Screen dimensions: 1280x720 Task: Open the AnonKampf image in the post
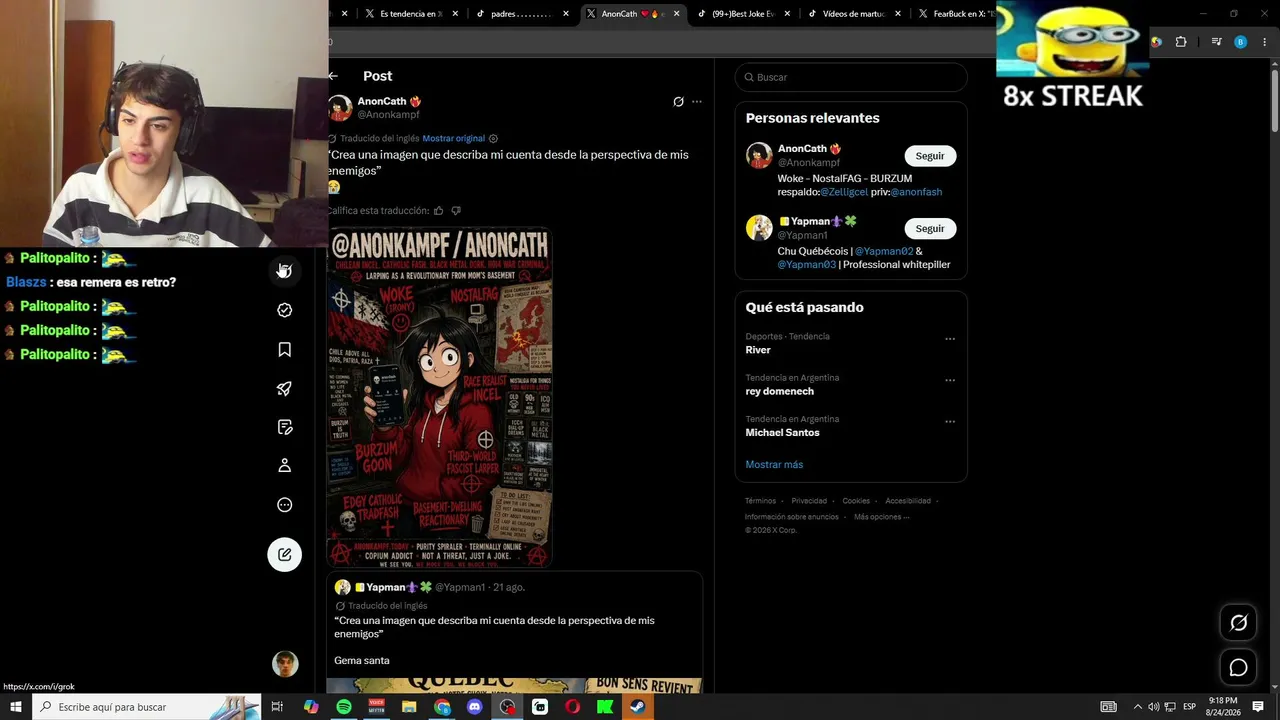coord(440,398)
